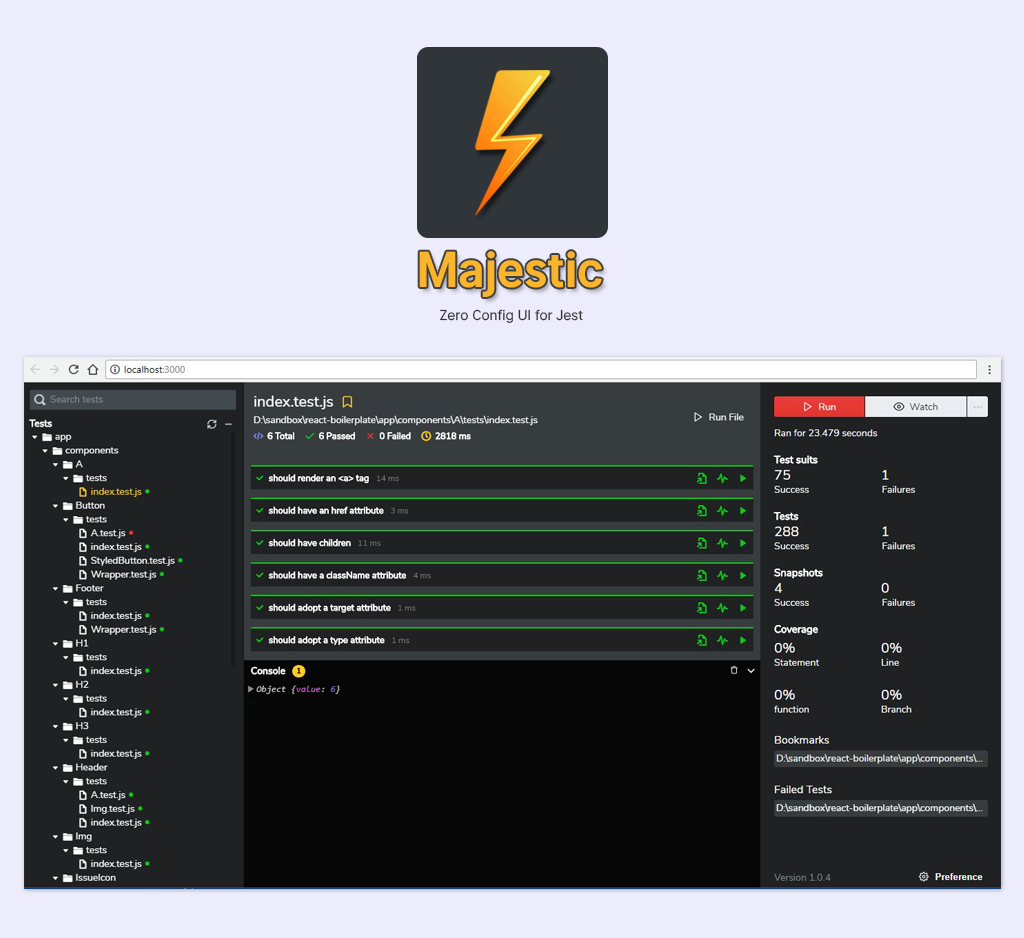Viewport: 1024px width, 938px height.
Task: Run the 'should have a className attribute' test
Action: pos(743,575)
